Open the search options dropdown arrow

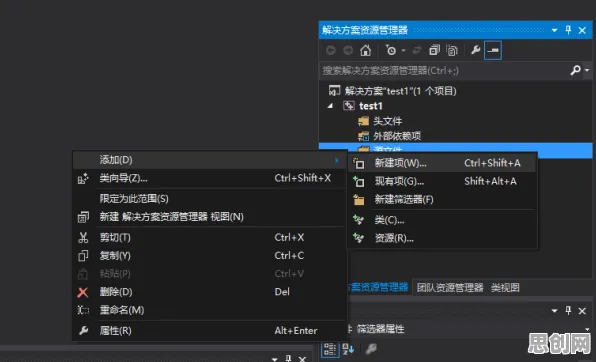(587, 70)
